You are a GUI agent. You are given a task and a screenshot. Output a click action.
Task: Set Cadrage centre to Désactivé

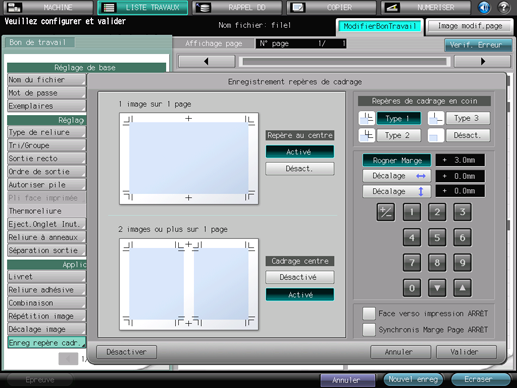[300, 277]
